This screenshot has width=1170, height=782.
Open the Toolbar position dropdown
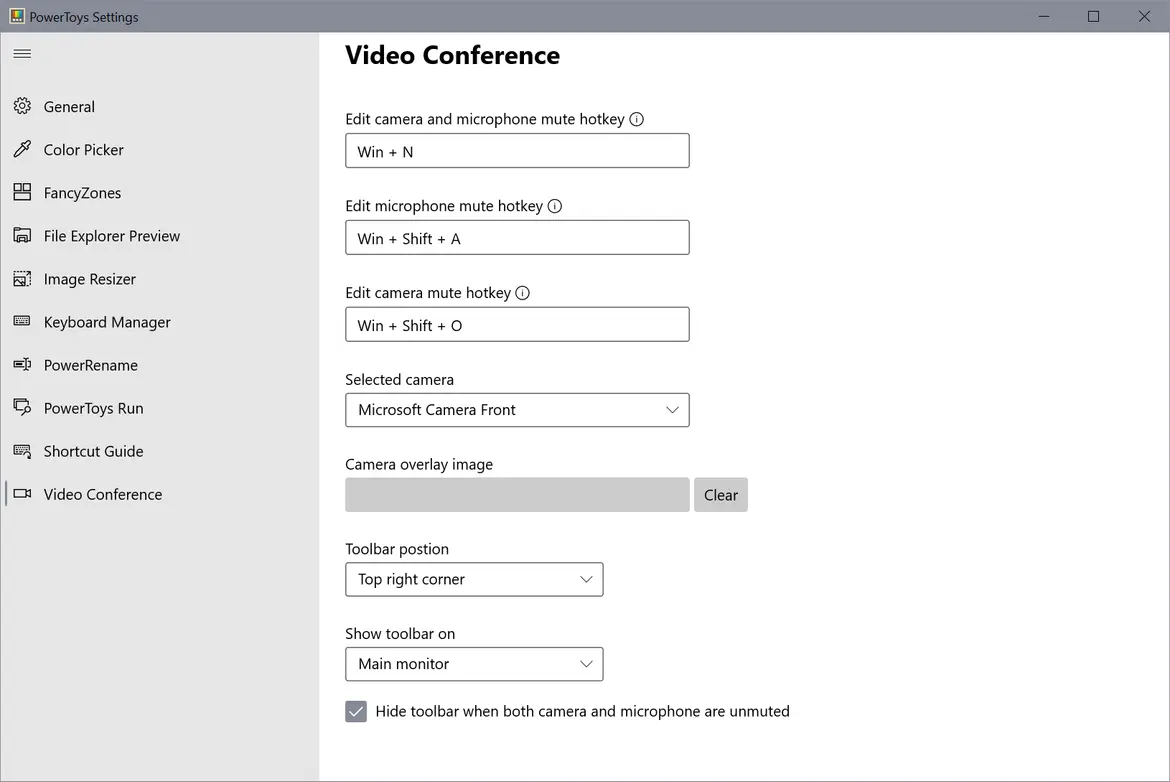click(x=474, y=579)
